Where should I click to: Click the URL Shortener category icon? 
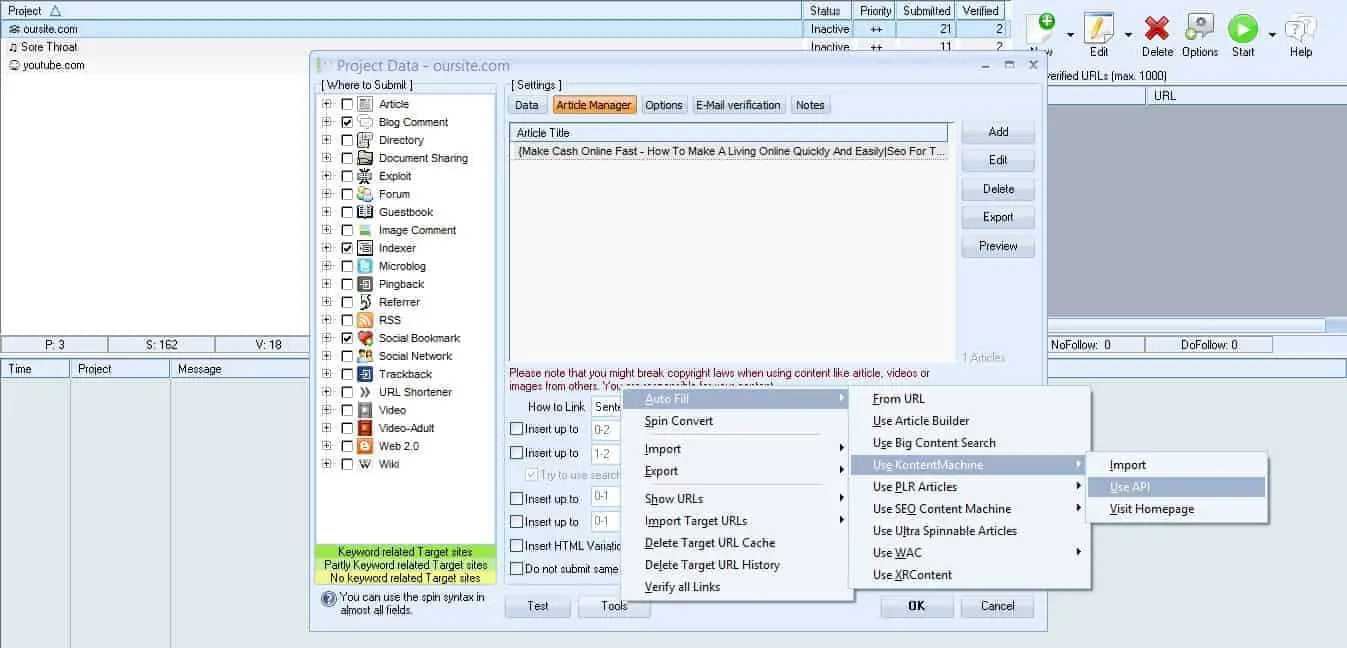coord(365,392)
